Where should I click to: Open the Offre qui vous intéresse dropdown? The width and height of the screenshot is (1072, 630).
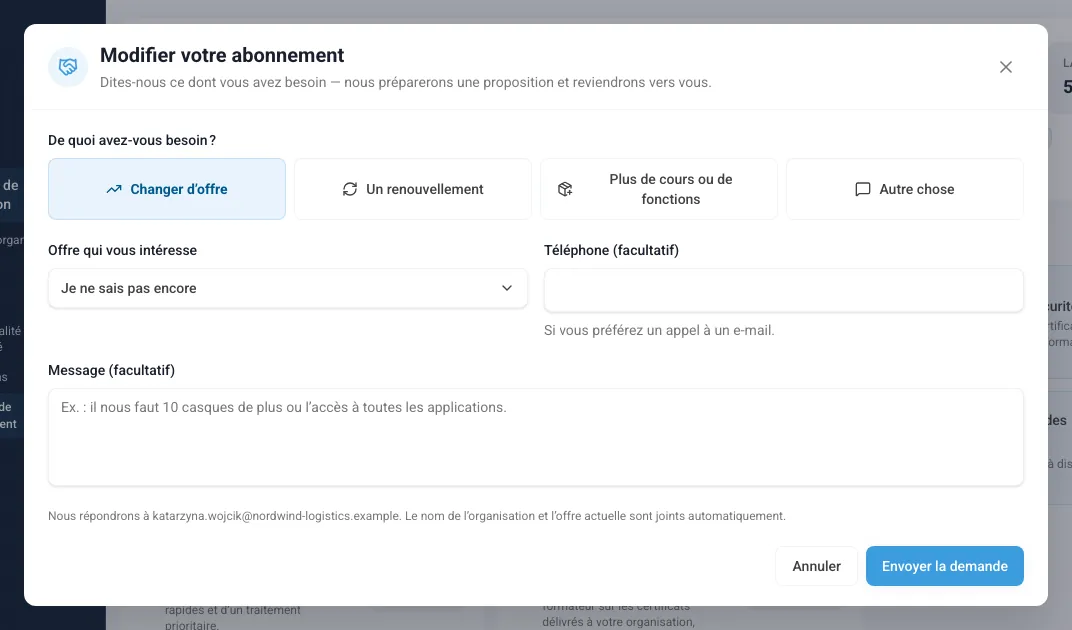click(288, 289)
